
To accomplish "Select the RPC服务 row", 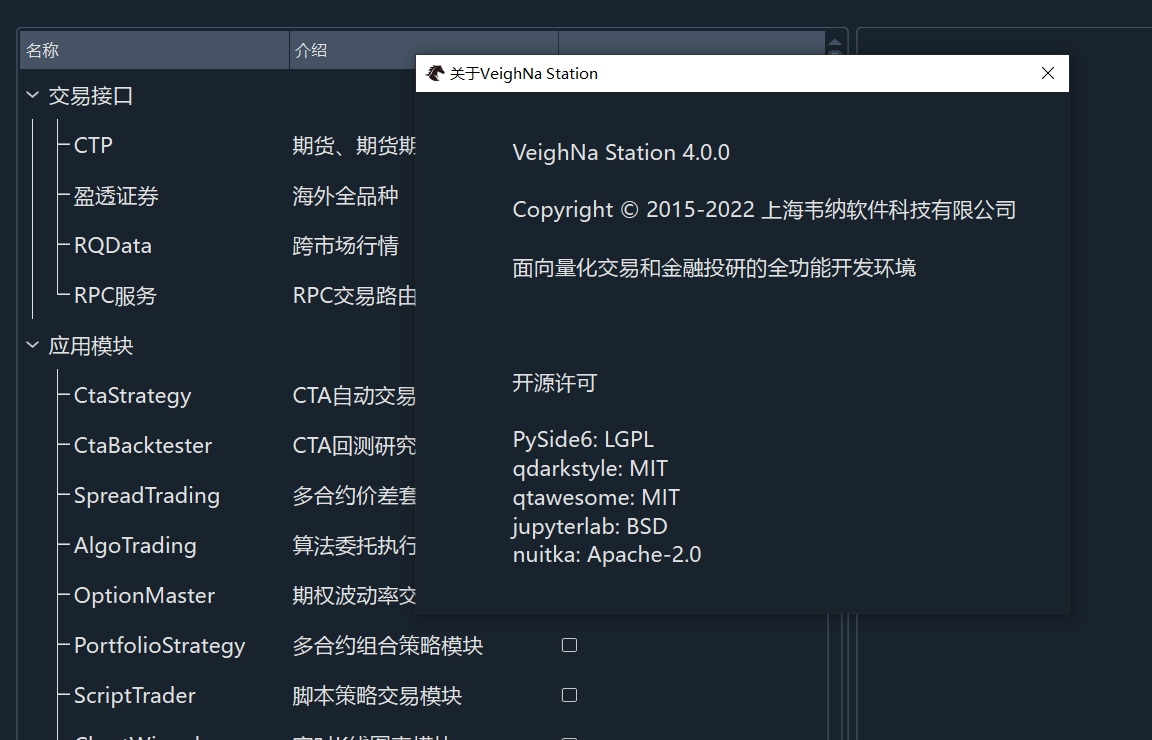I will pos(115,295).
